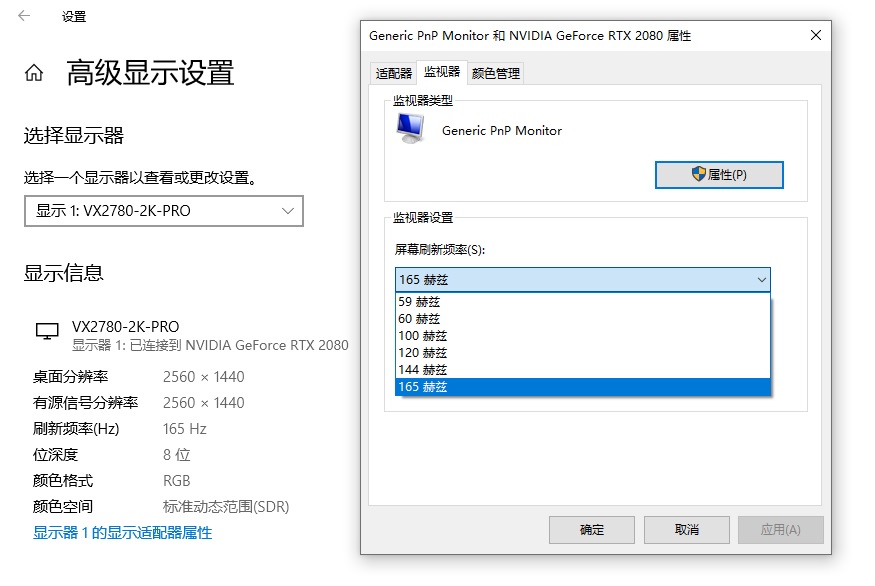Screen dimensions: 875x586
Task: Choose 100 赫兹 refresh rate
Action: [583, 336]
